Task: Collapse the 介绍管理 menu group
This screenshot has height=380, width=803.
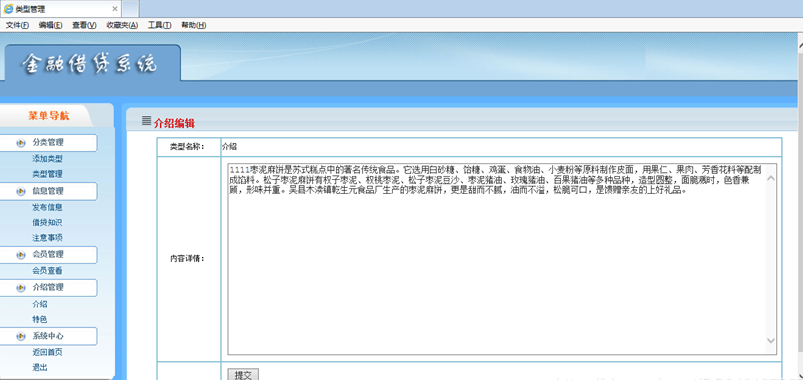Action: 48,287
